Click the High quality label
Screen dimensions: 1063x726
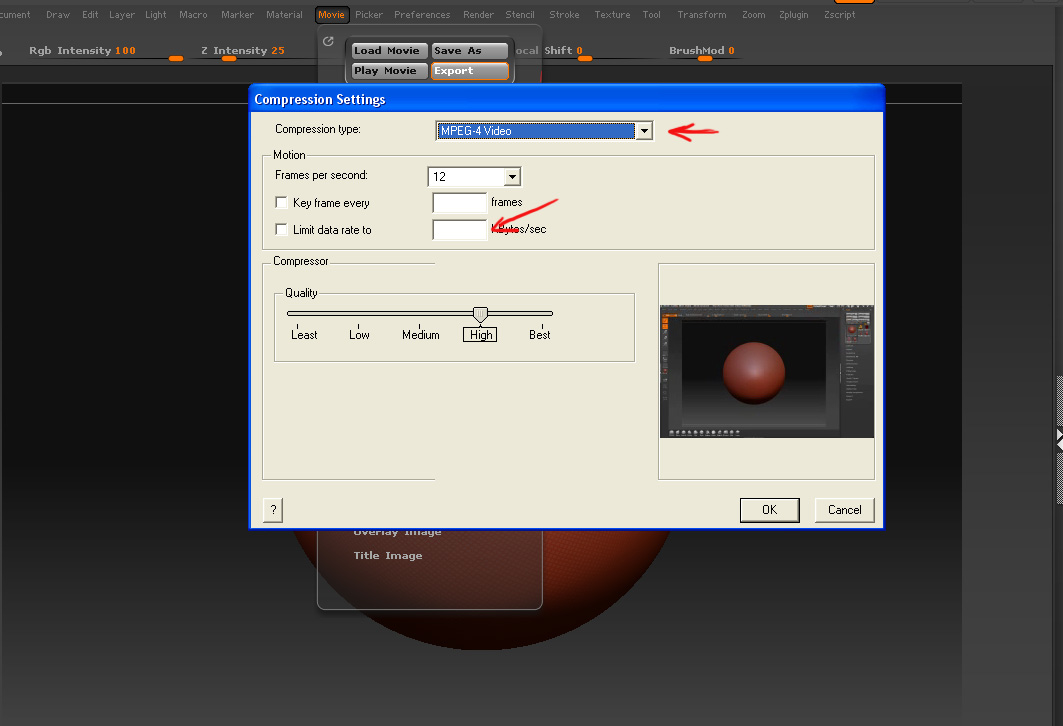(x=480, y=334)
